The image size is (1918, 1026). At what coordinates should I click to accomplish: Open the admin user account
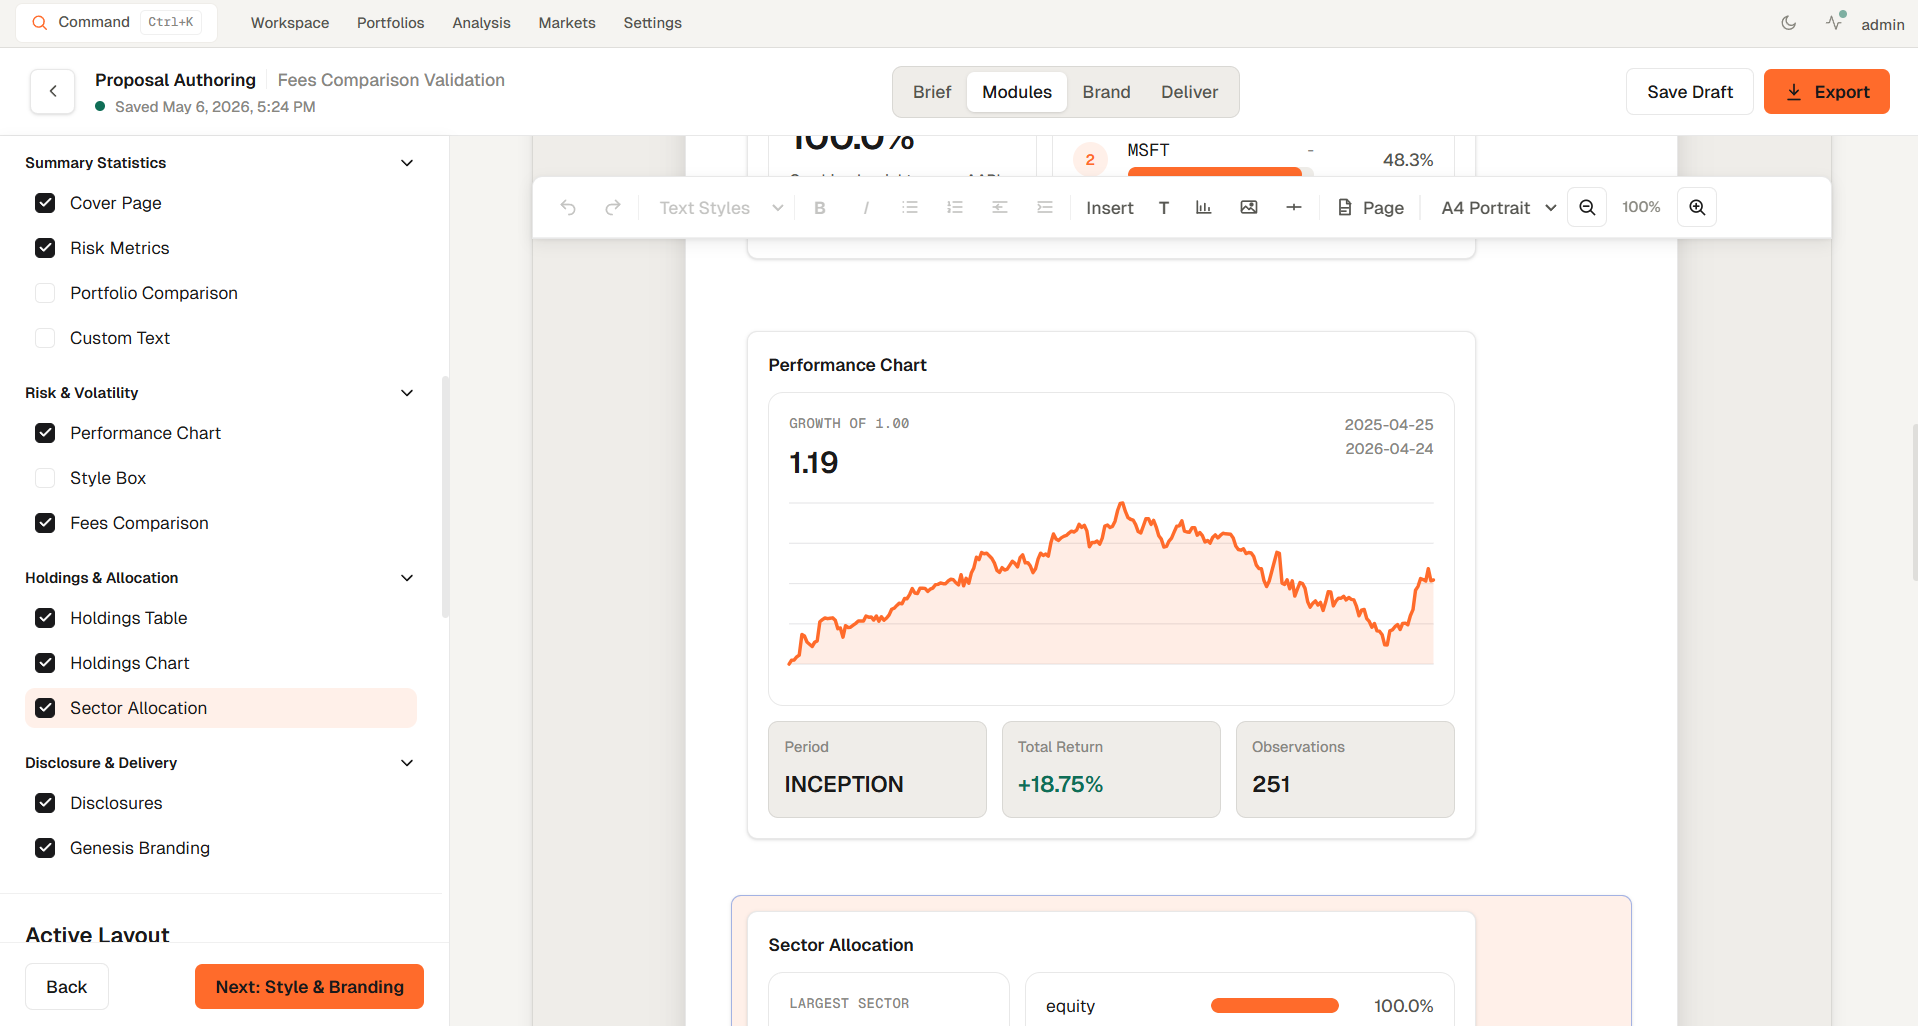[x=1882, y=24]
